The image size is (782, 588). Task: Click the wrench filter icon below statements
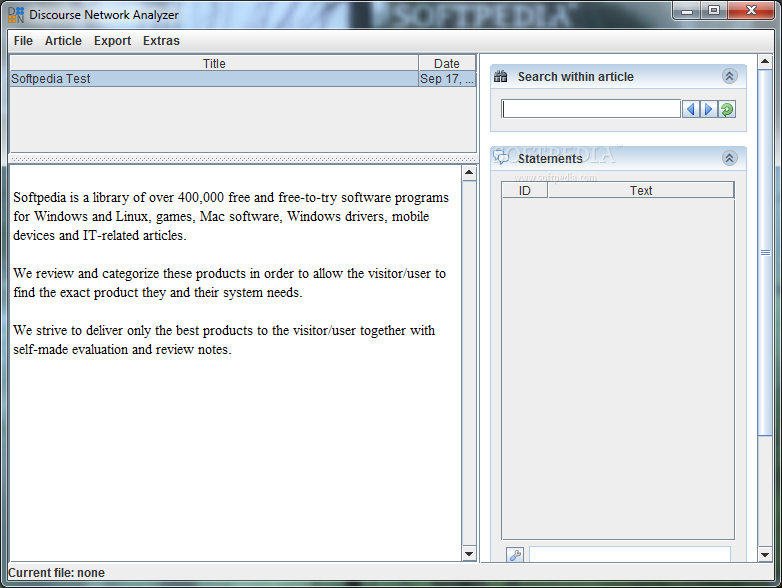coord(515,555)
